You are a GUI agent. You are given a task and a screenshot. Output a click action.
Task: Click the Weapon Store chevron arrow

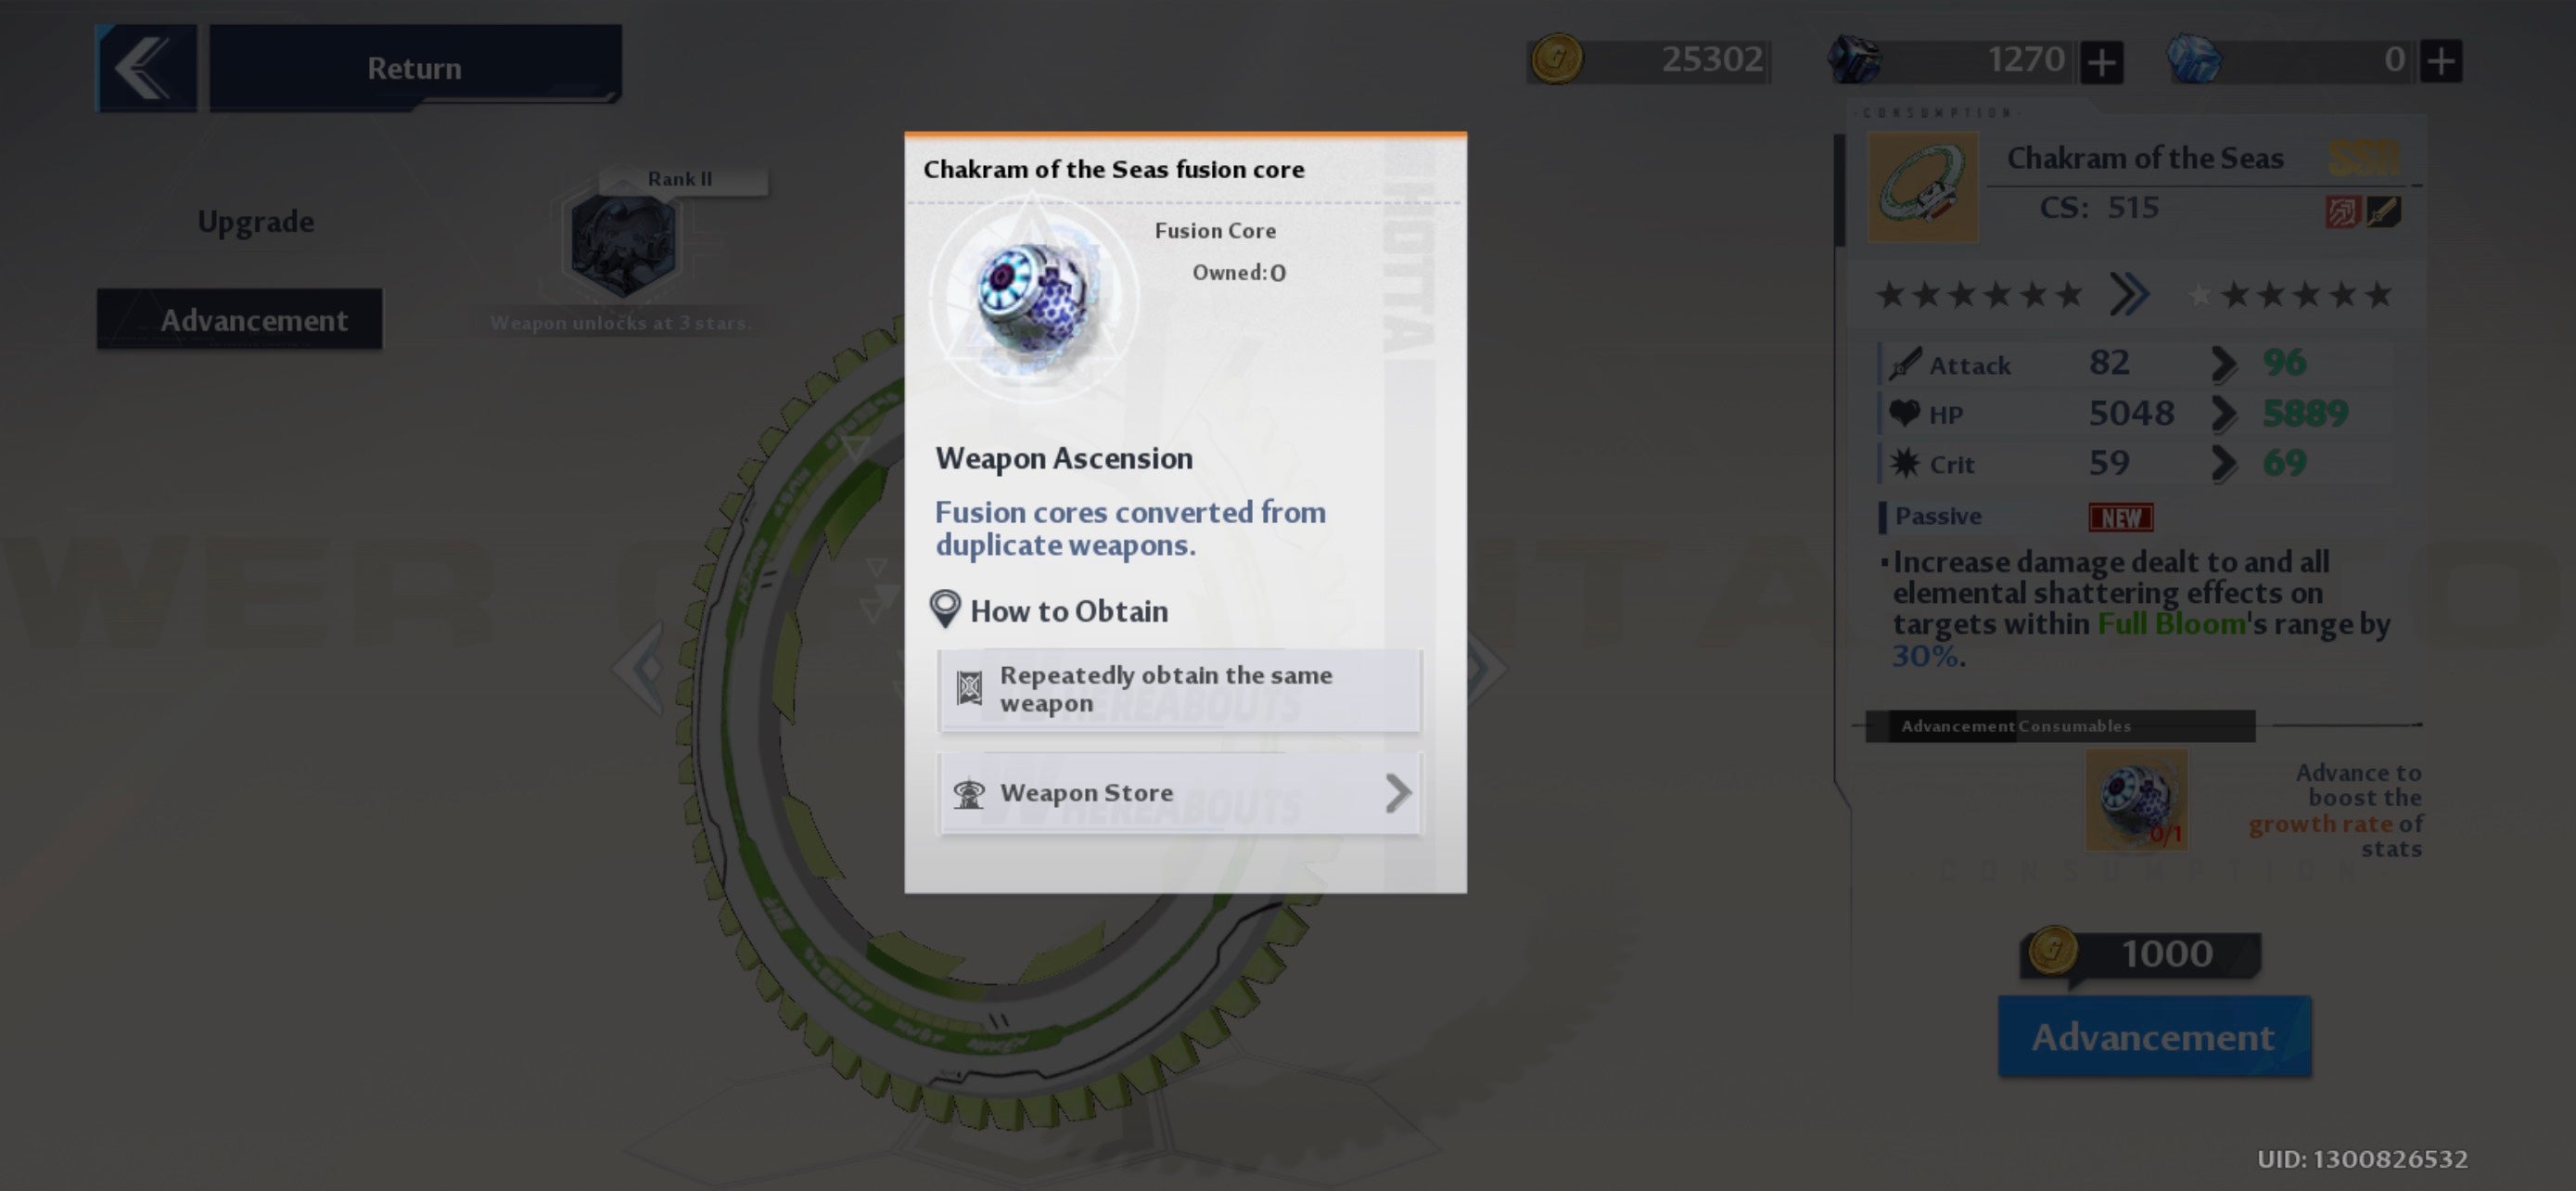[x=1398, y=793]
